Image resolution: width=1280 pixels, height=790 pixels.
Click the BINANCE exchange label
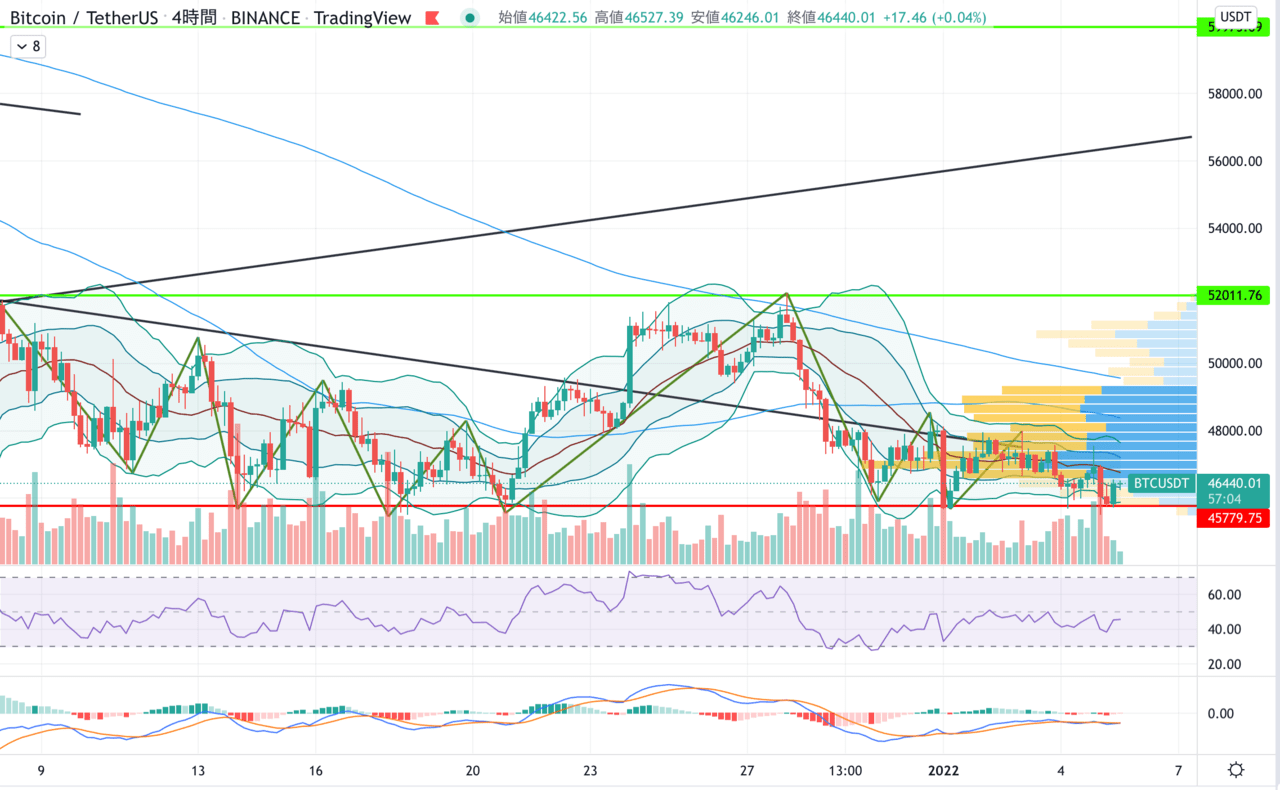click(265, 18)
